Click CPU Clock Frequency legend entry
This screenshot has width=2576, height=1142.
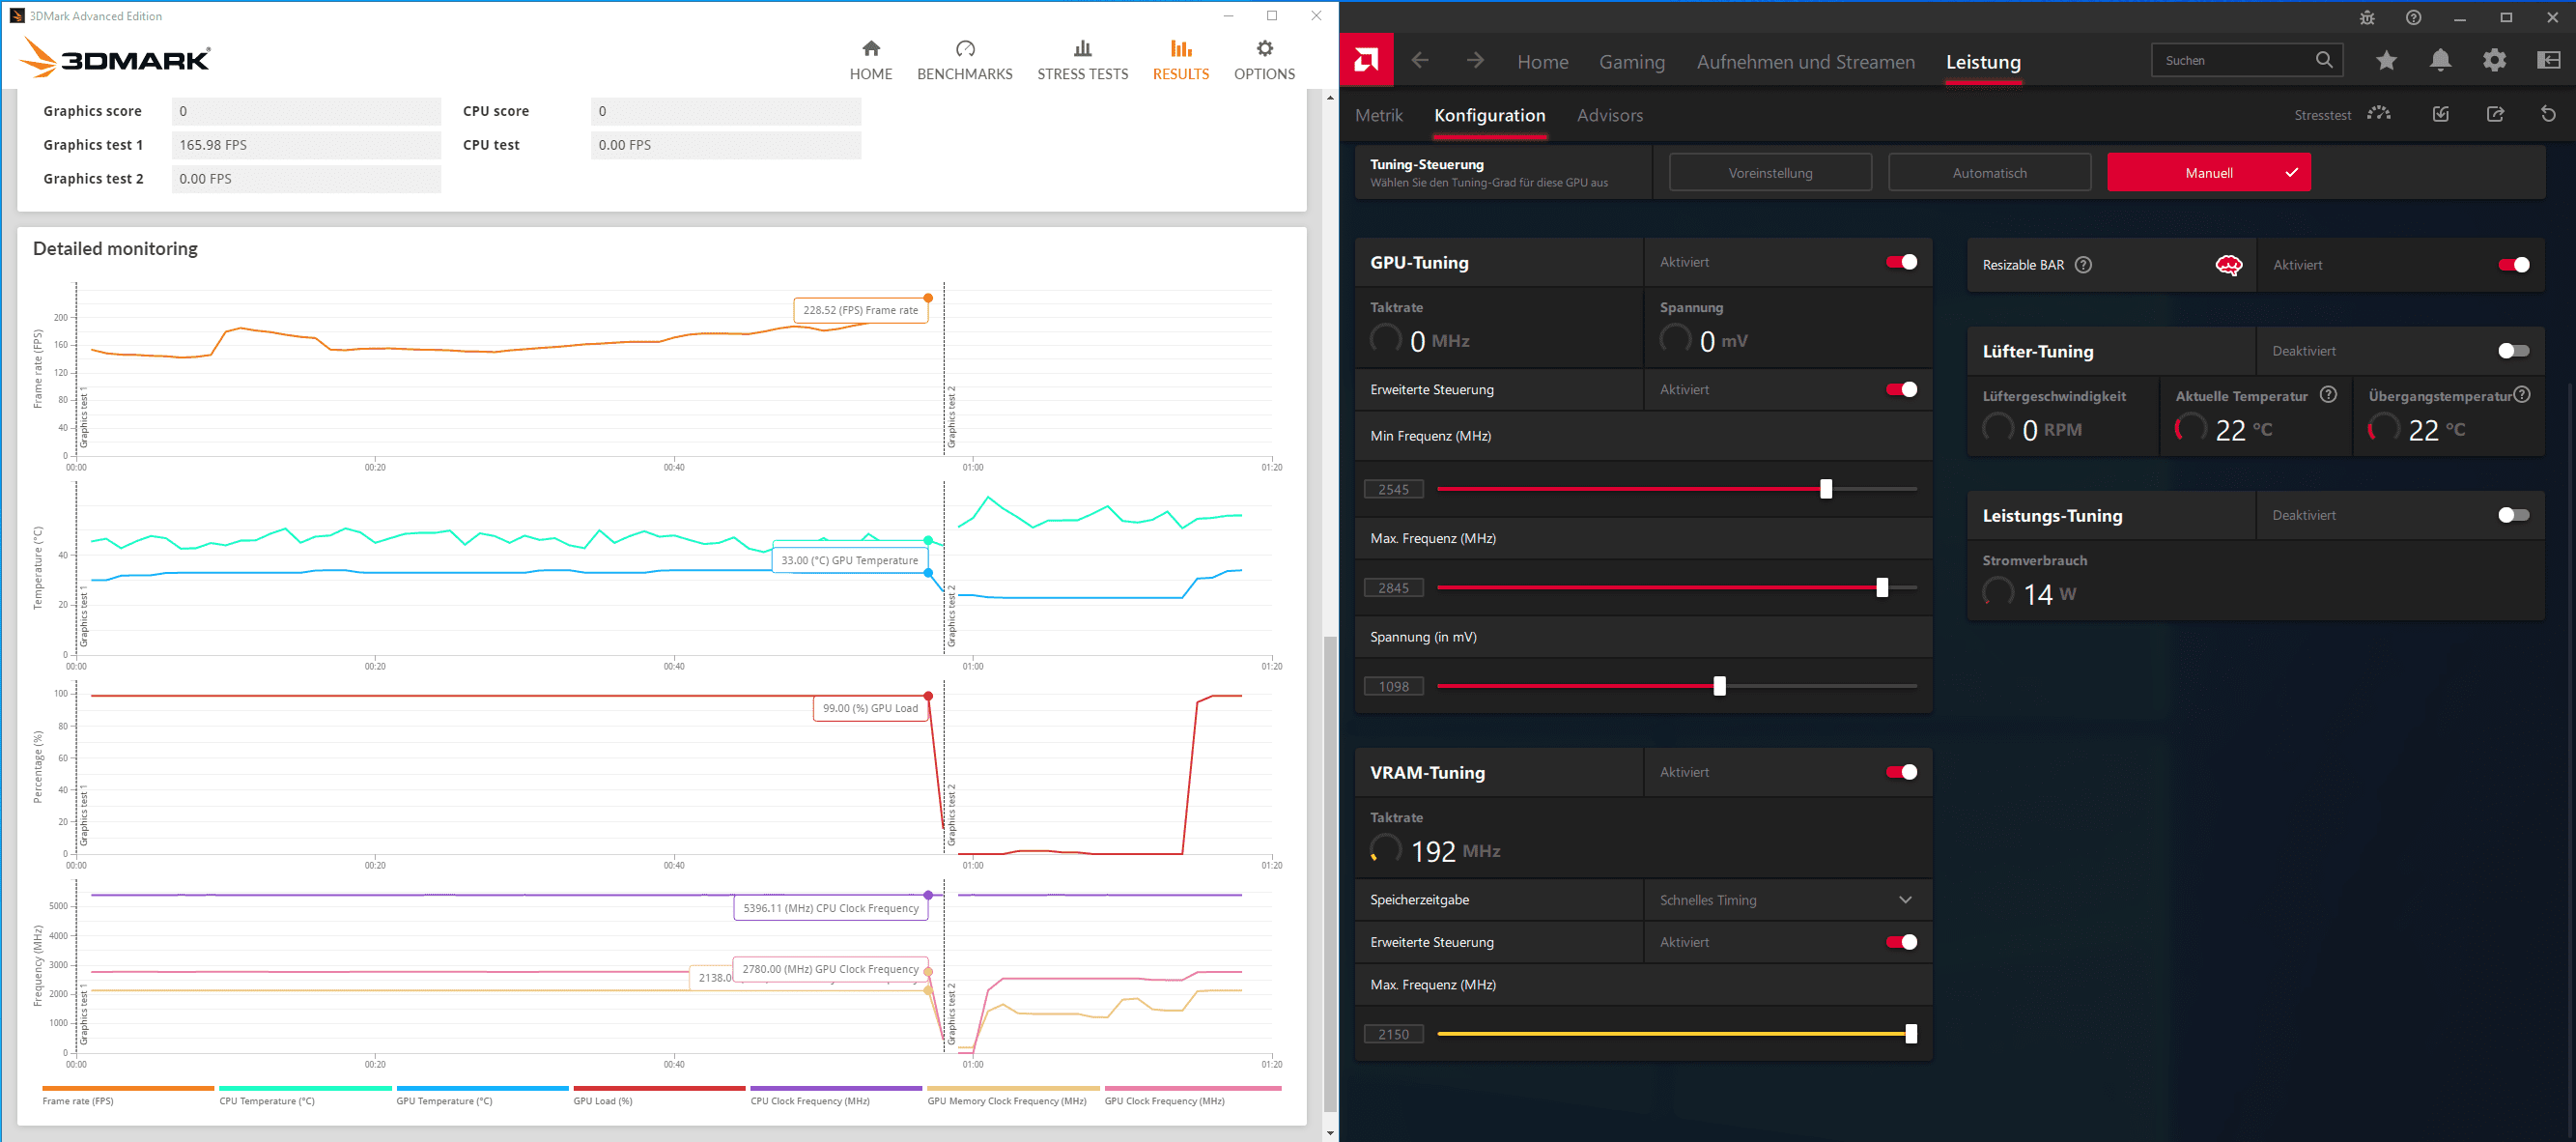point(836,1096)
